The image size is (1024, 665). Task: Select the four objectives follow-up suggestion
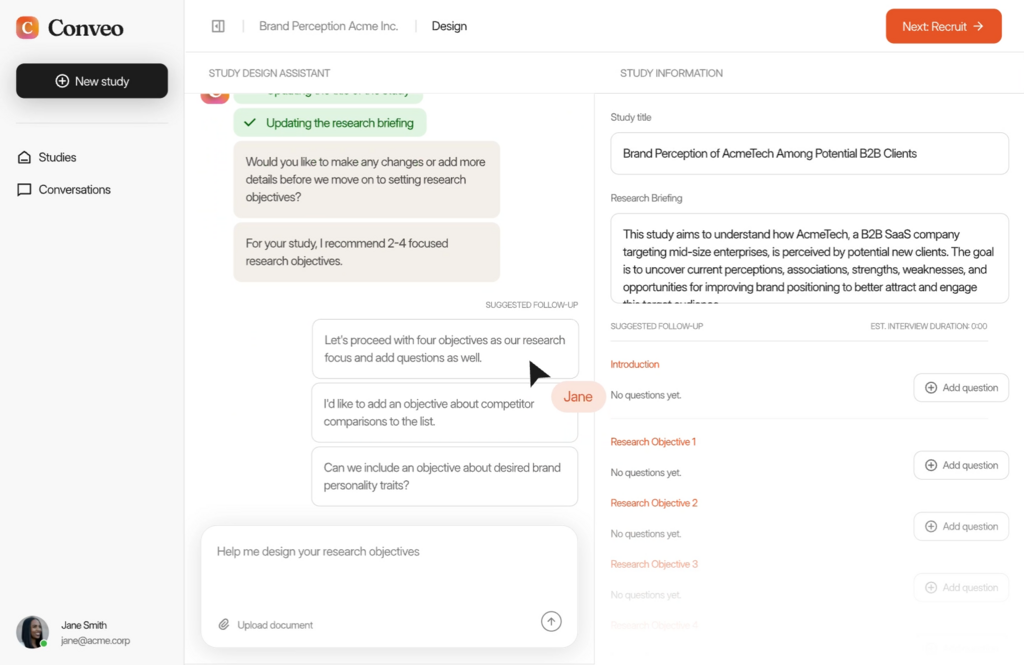coord(444,349)
